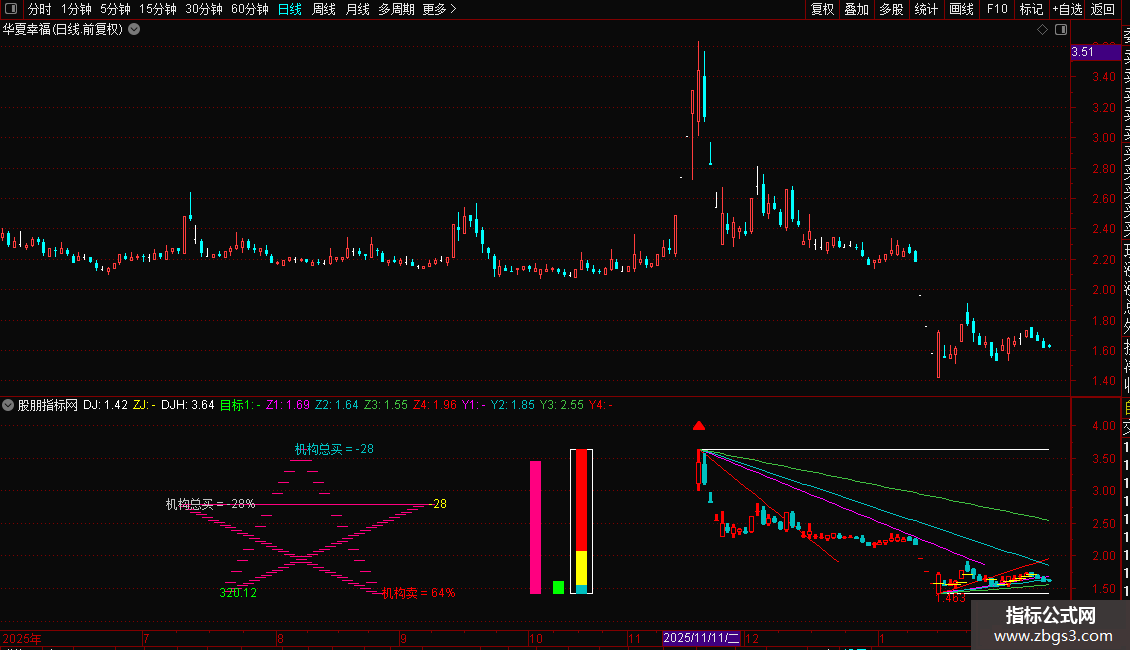Click 返回 to go back
Screen dimensions: 1130x650
tap(1103, 9)
